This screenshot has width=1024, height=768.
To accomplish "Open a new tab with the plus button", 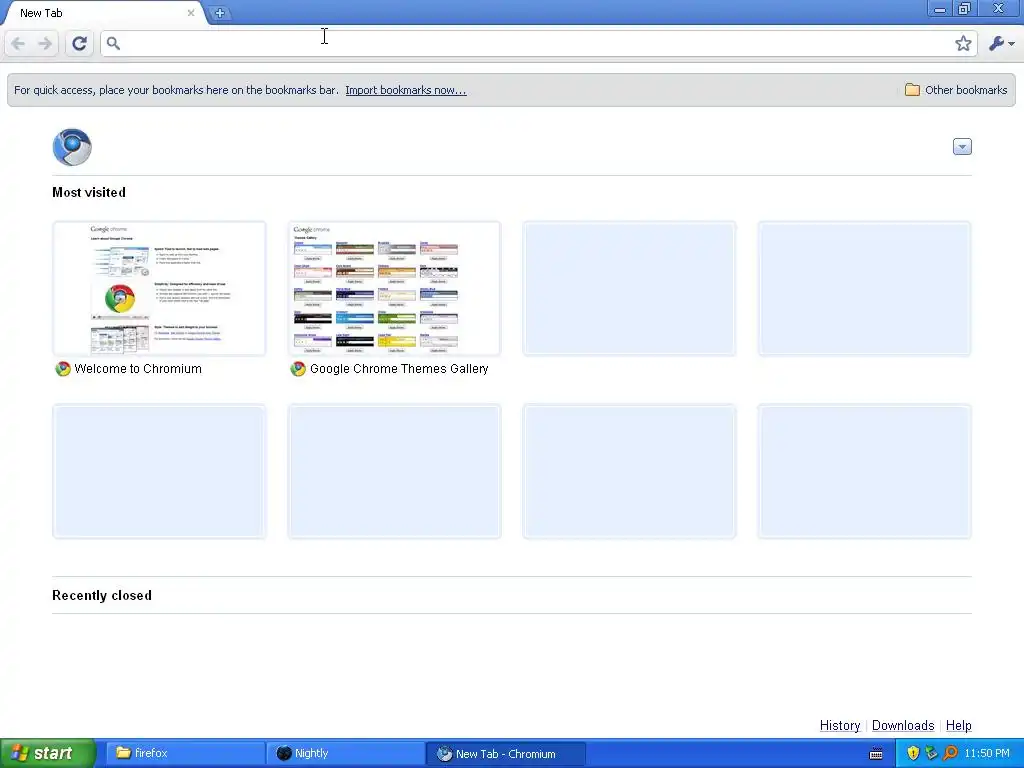I will pos(220,12).
